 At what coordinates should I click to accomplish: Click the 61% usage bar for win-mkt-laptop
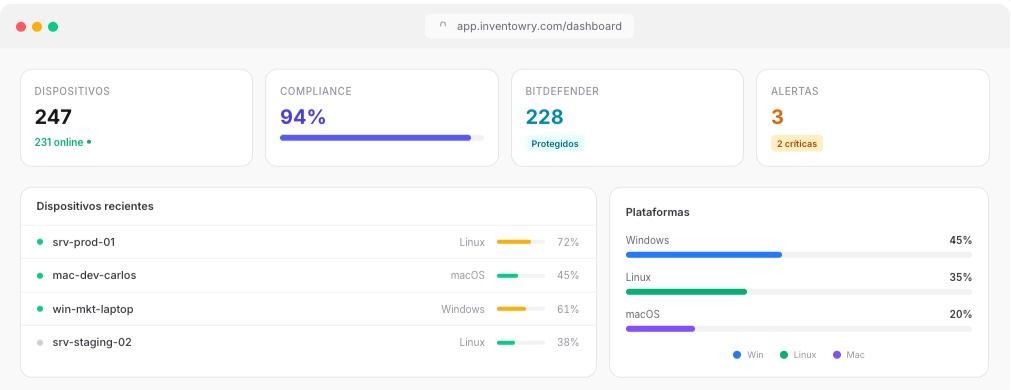[x=521, y=309]
